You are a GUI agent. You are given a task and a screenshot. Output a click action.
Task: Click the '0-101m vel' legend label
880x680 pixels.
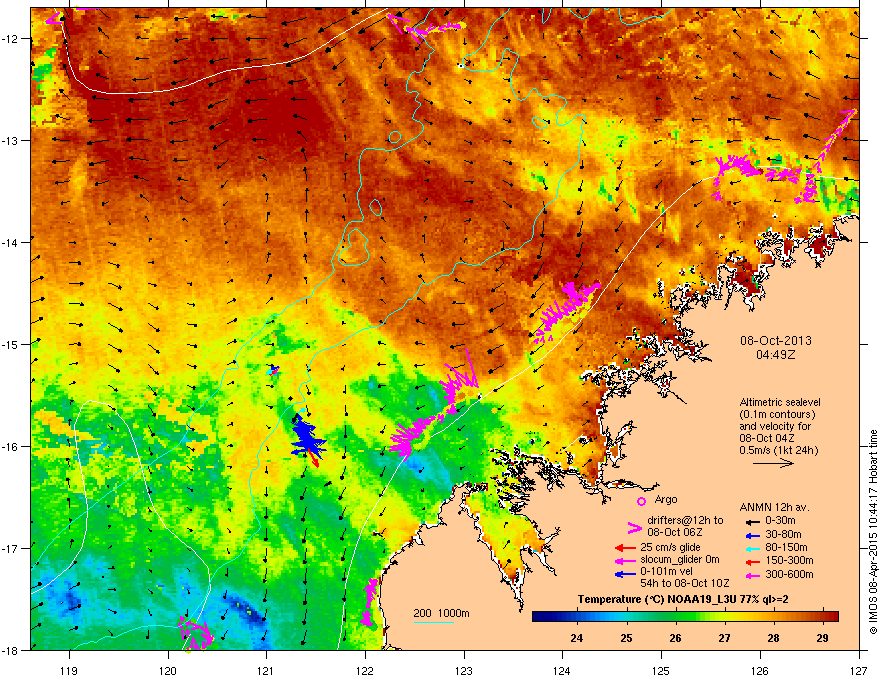tap(666, 571)
